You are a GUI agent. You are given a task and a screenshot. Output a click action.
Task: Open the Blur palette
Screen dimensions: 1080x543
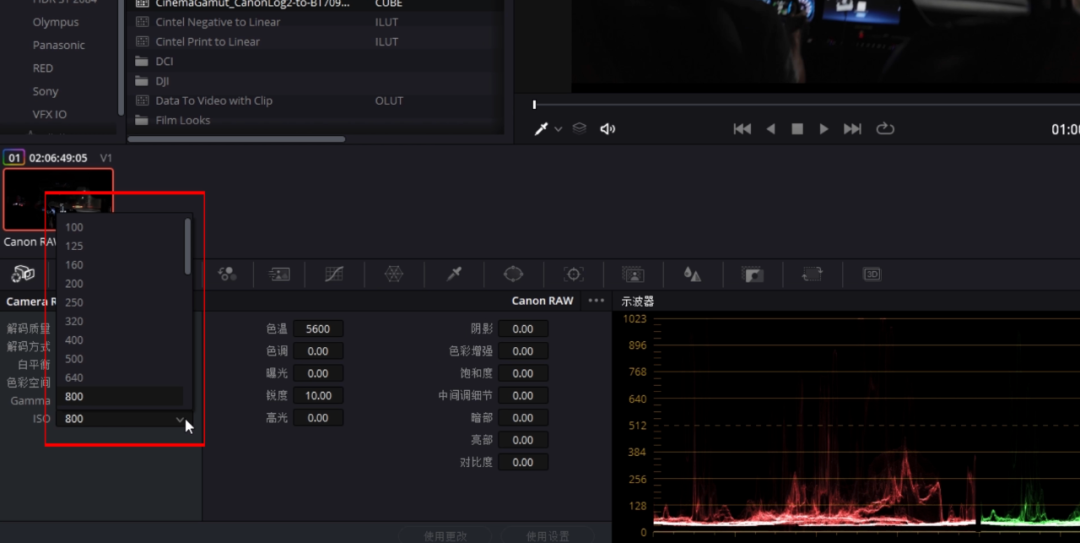click(x=692, y=274)
